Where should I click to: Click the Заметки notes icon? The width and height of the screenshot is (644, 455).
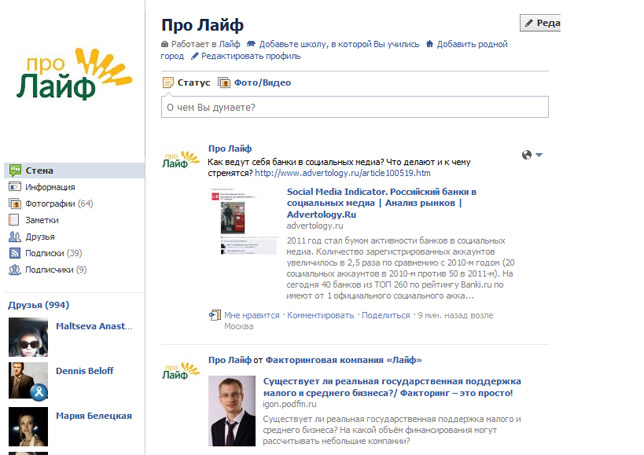15,220
